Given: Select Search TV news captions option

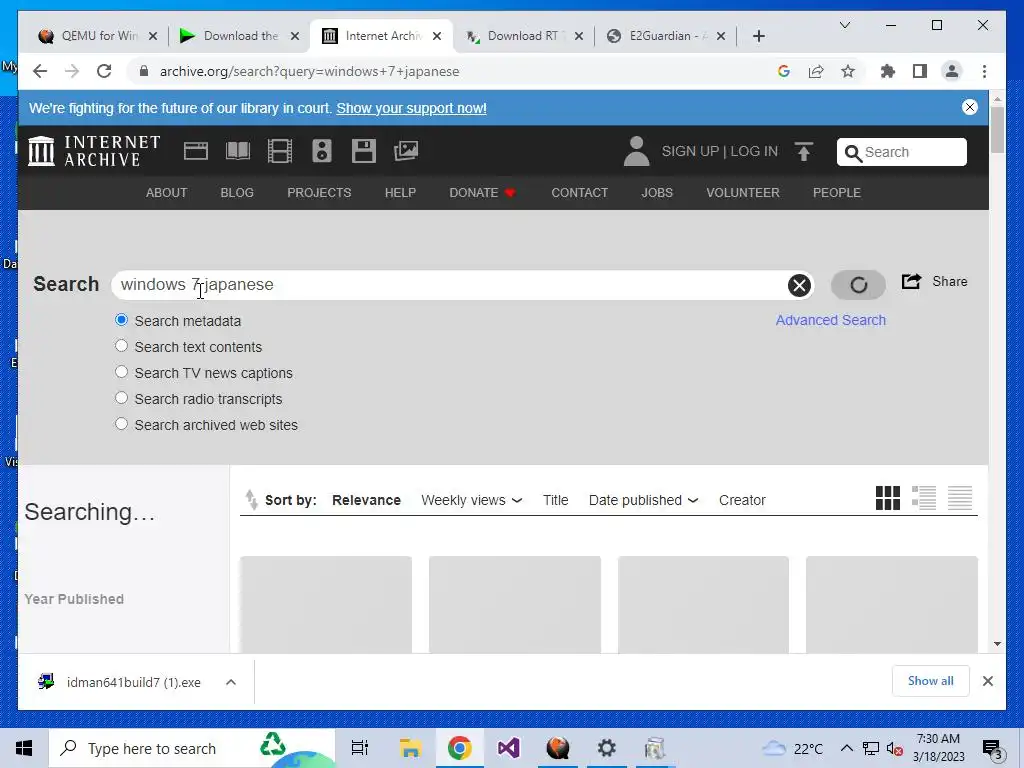Looking at the screenshot, I should 121,372.
